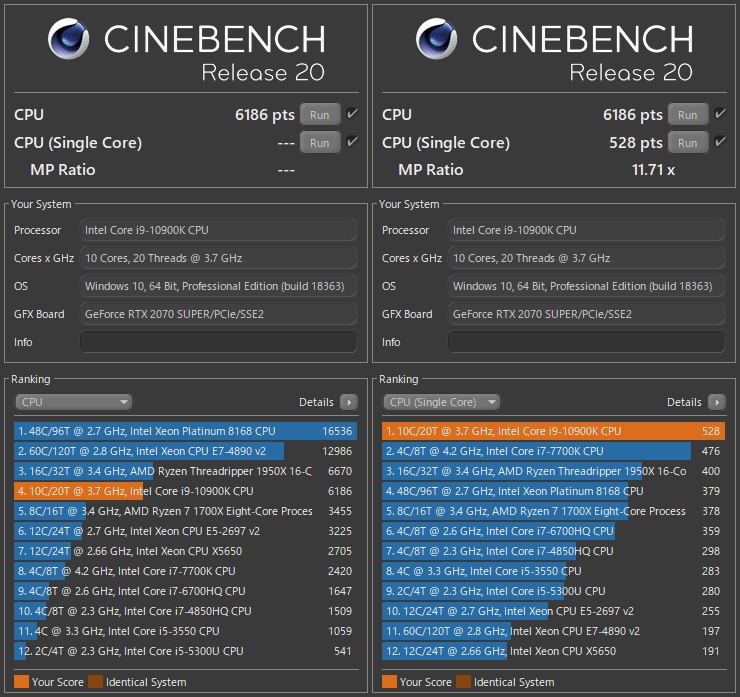This screenshot has height=697, width=740.
Task: Run the CPU test in right window
Action: [688, 115]
